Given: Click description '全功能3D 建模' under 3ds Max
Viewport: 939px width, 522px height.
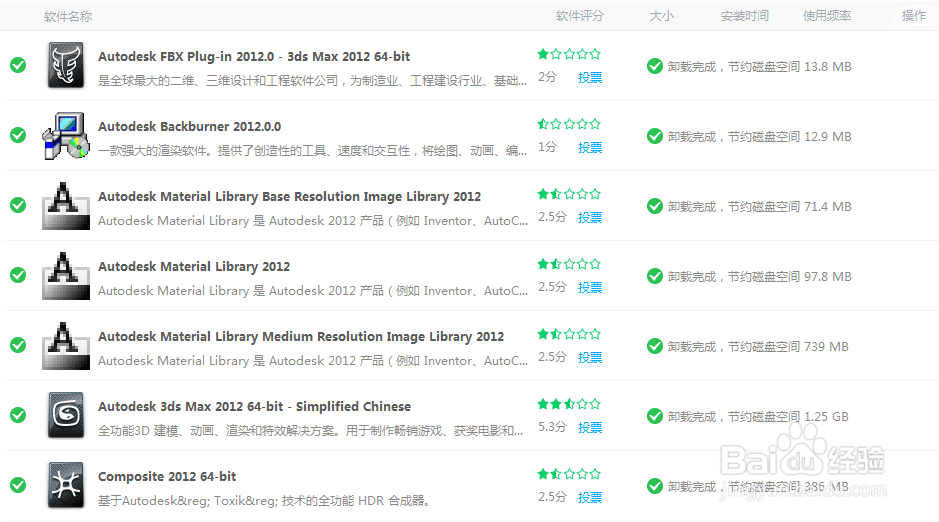Looking at the screenshot, I should (x=311, y=430).
